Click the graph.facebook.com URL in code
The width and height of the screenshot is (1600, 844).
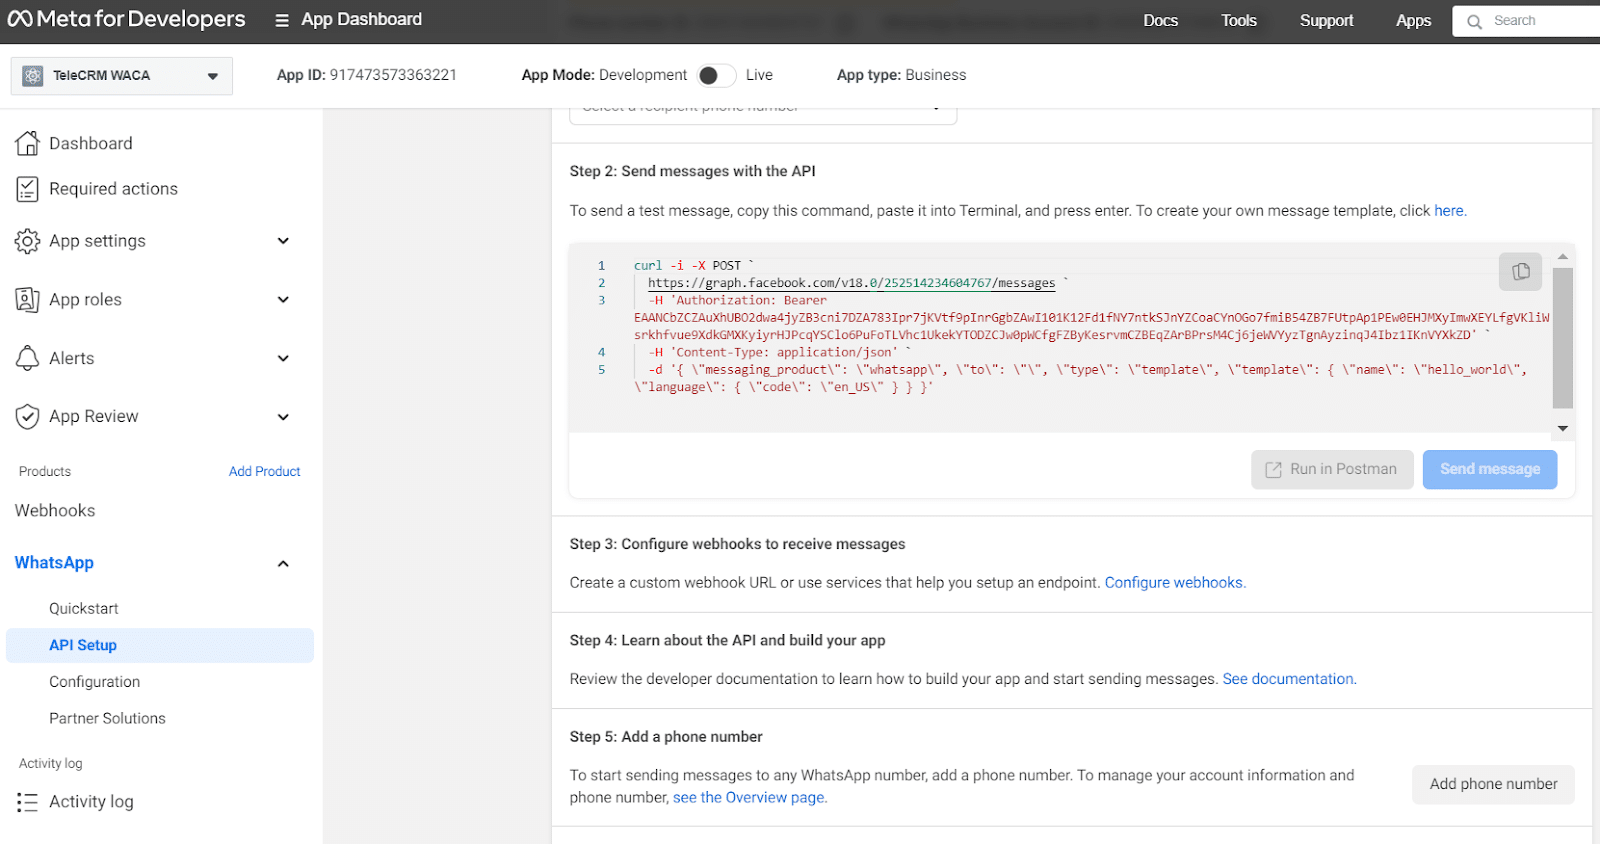coord(851,283)
